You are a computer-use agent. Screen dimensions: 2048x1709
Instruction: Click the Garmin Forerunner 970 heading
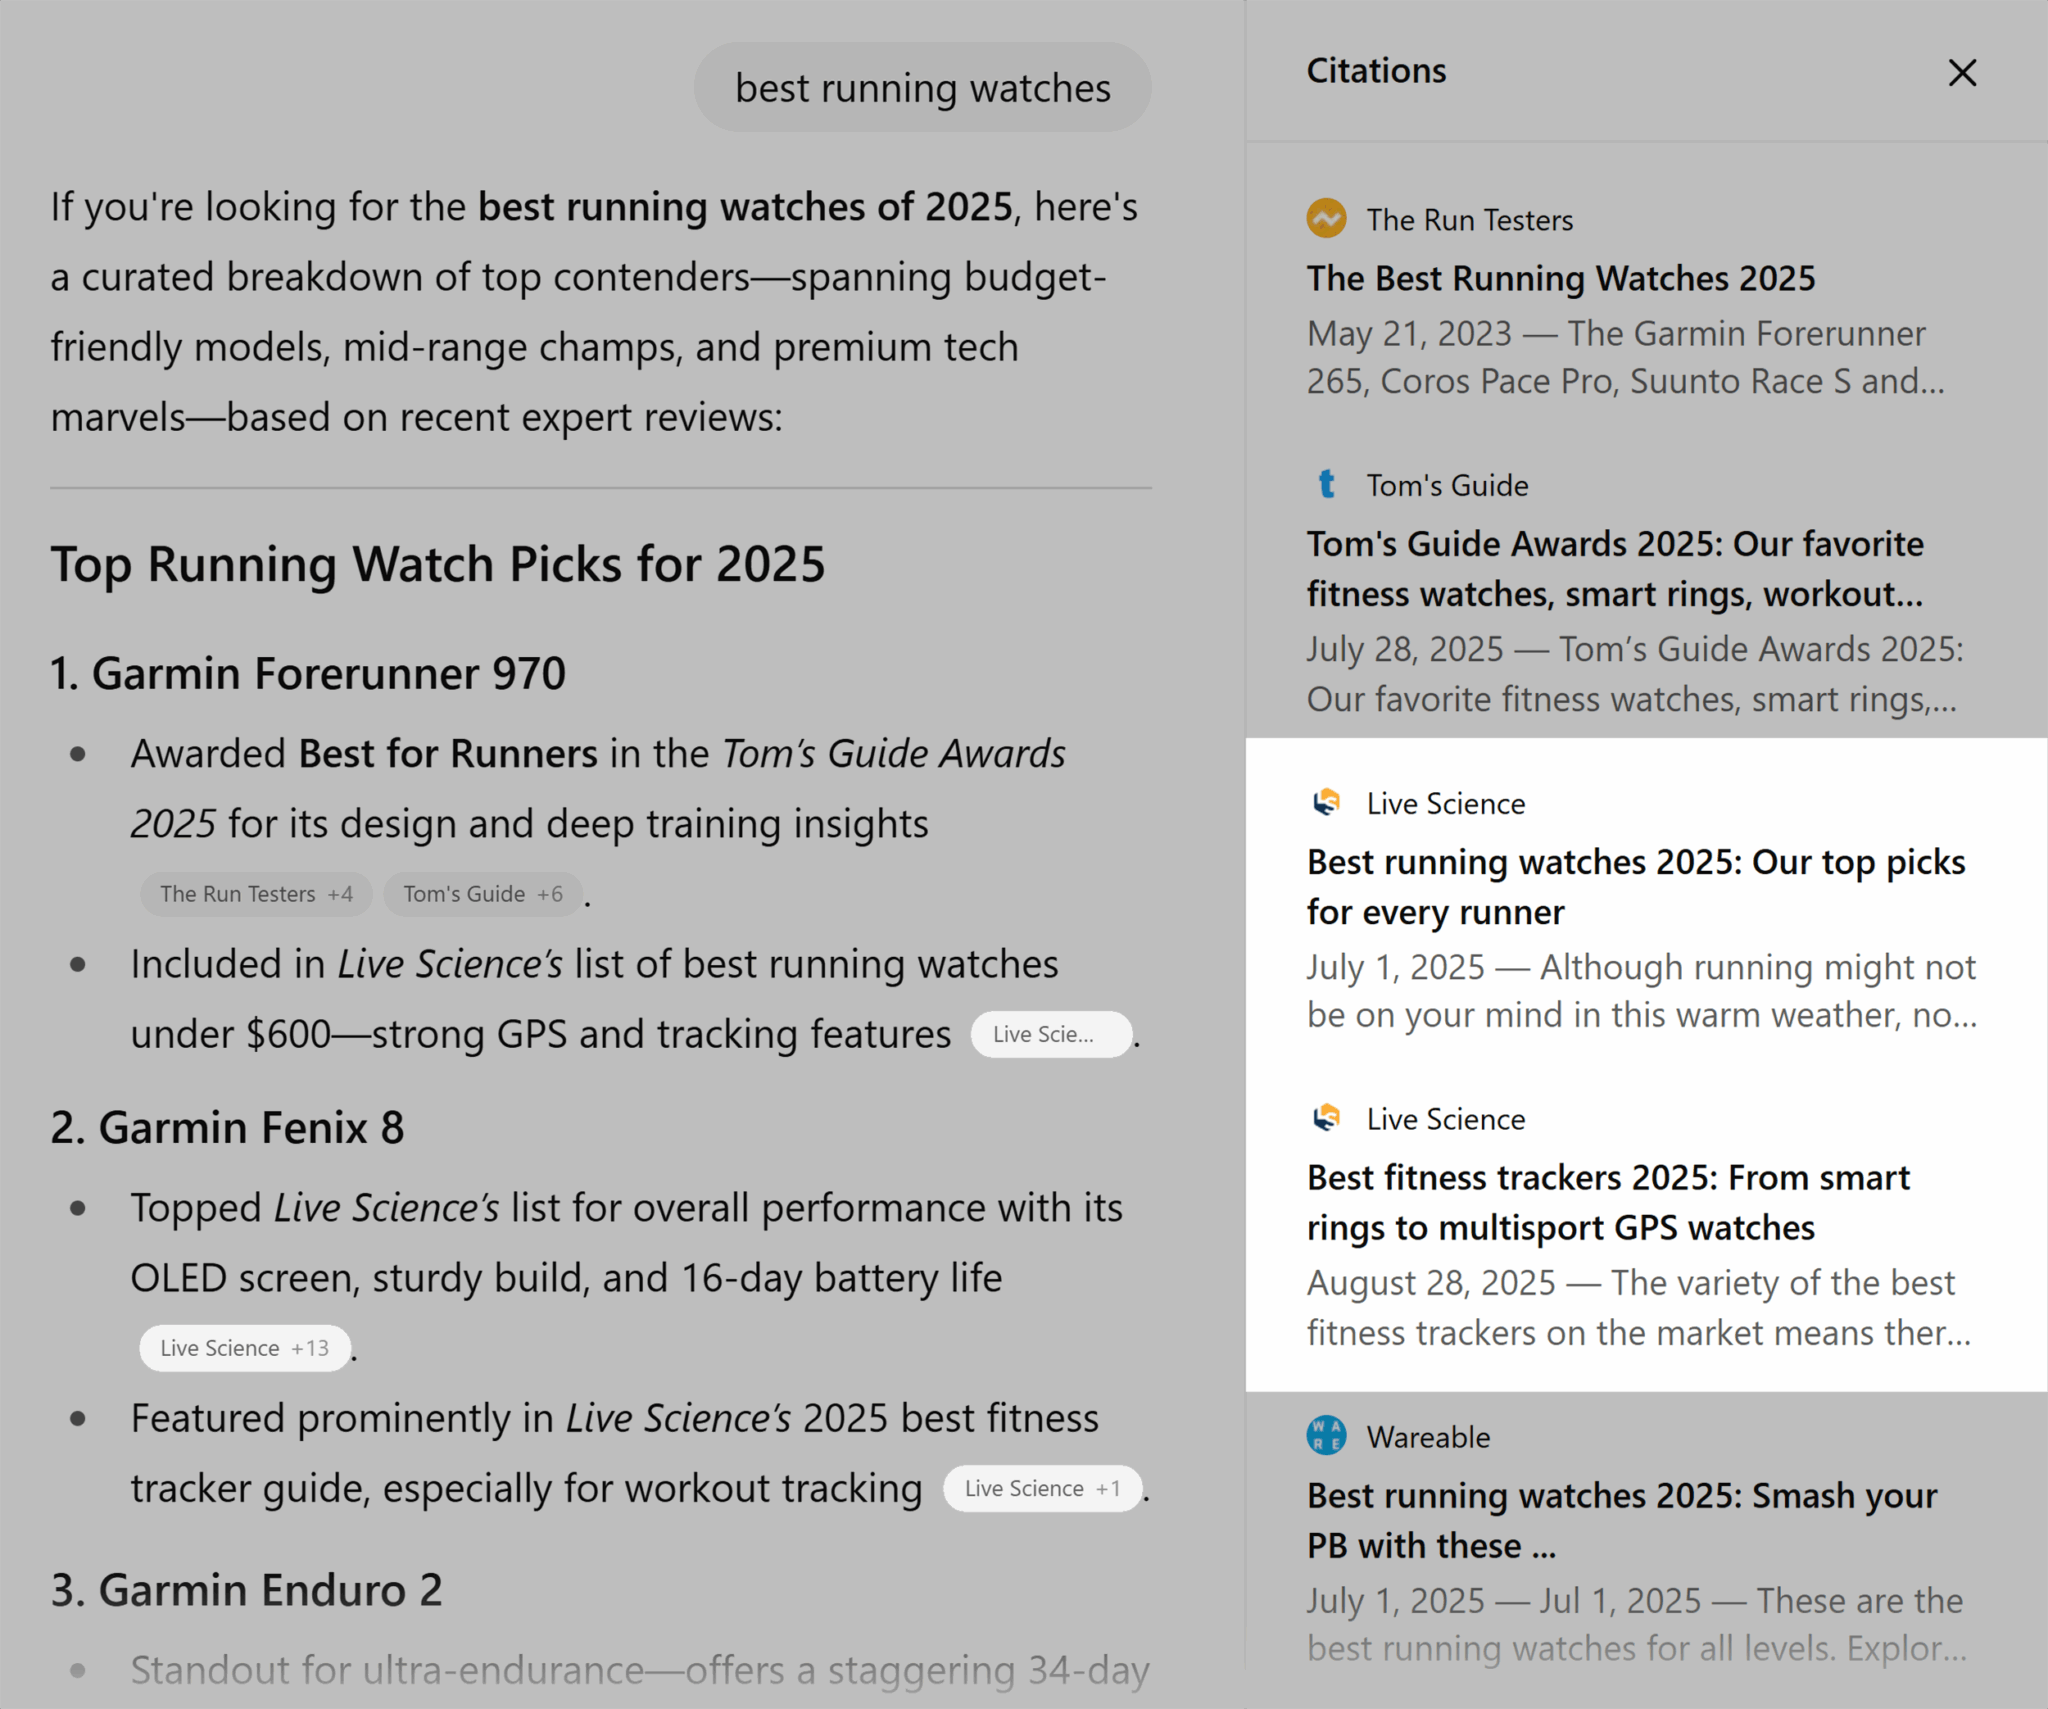coord(308,673)
